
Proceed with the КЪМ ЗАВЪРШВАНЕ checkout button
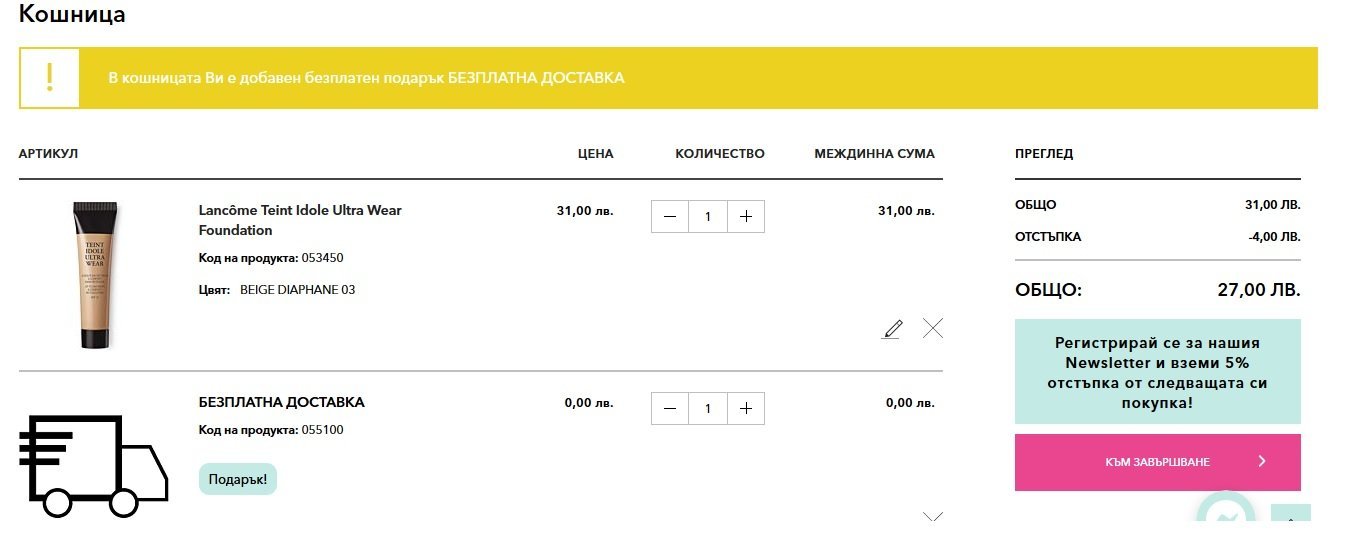[x=1157, y=462]
